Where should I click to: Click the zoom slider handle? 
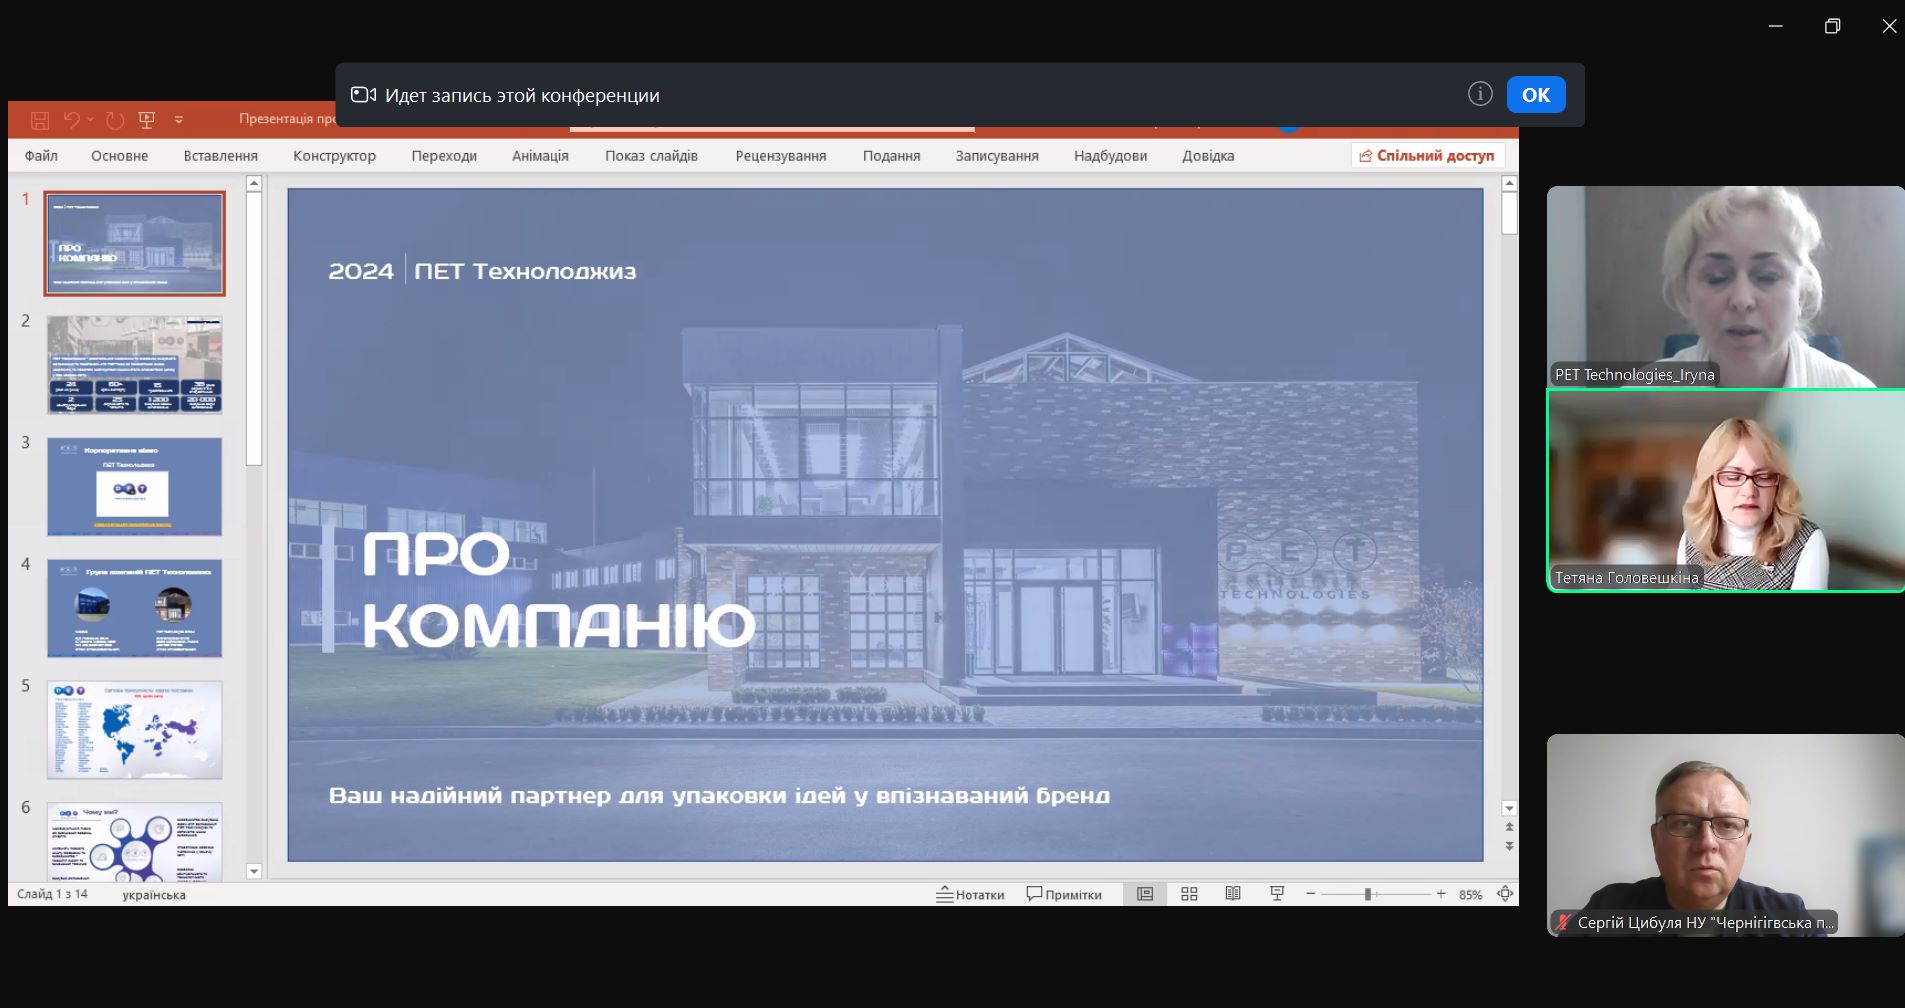(1367, 894)
